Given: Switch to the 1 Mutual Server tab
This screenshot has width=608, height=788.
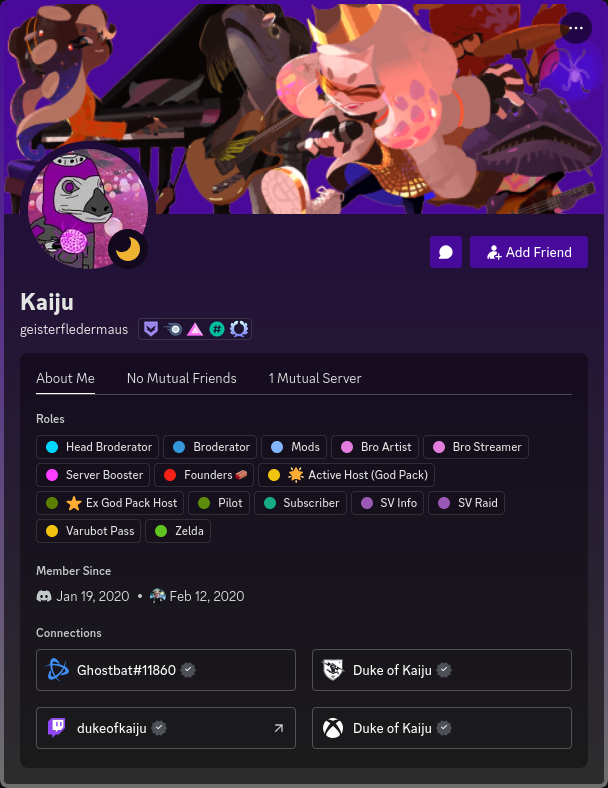Looking at the screenshot, I should (315, 378).
